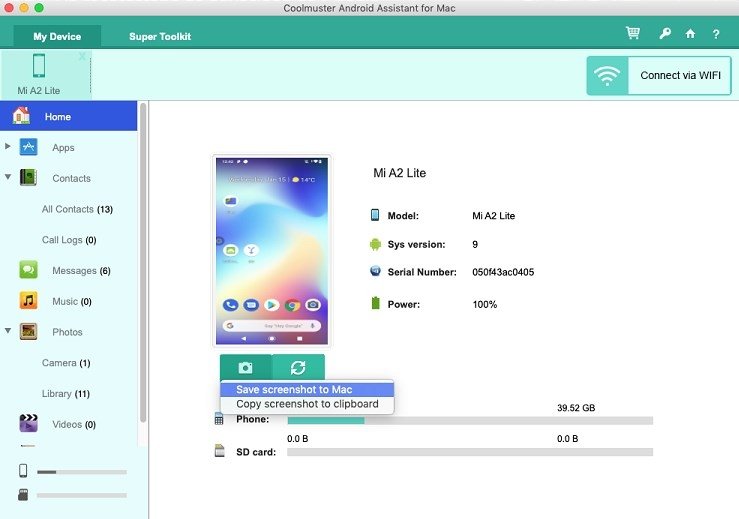Open Music (0) label

[72, 301]
